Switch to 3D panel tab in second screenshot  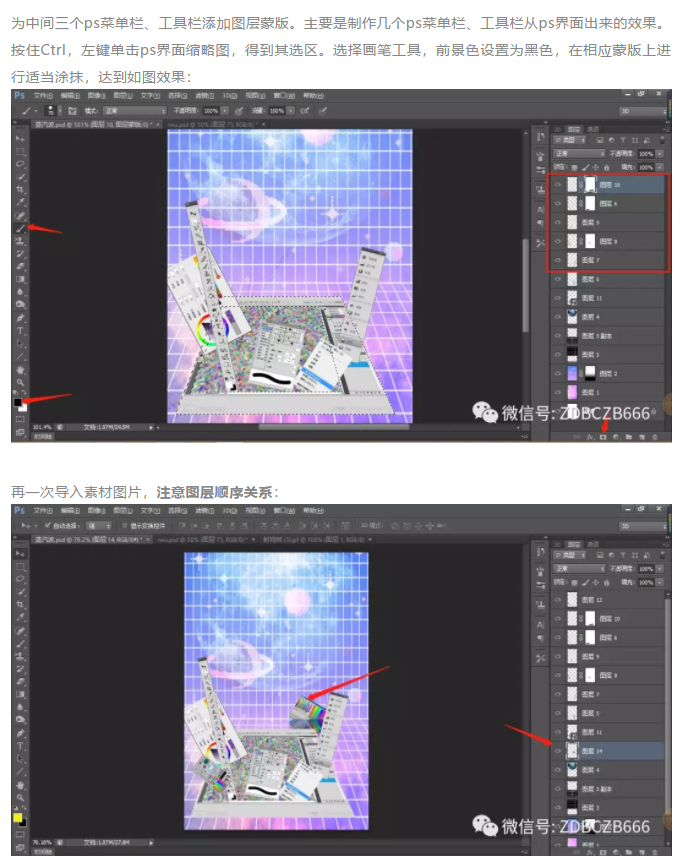click(558, 544)
